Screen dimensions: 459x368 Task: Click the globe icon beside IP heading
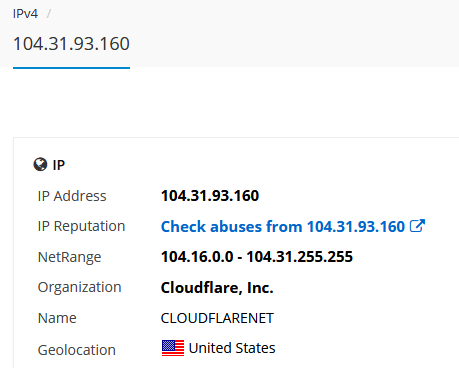(40, 164)
